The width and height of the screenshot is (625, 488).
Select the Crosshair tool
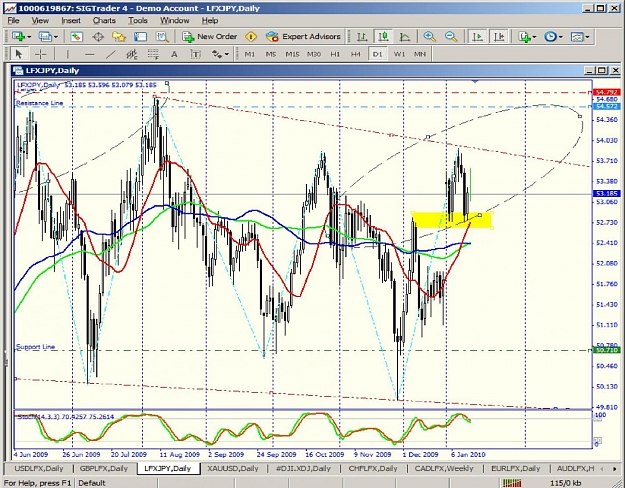tap(41, 54)
